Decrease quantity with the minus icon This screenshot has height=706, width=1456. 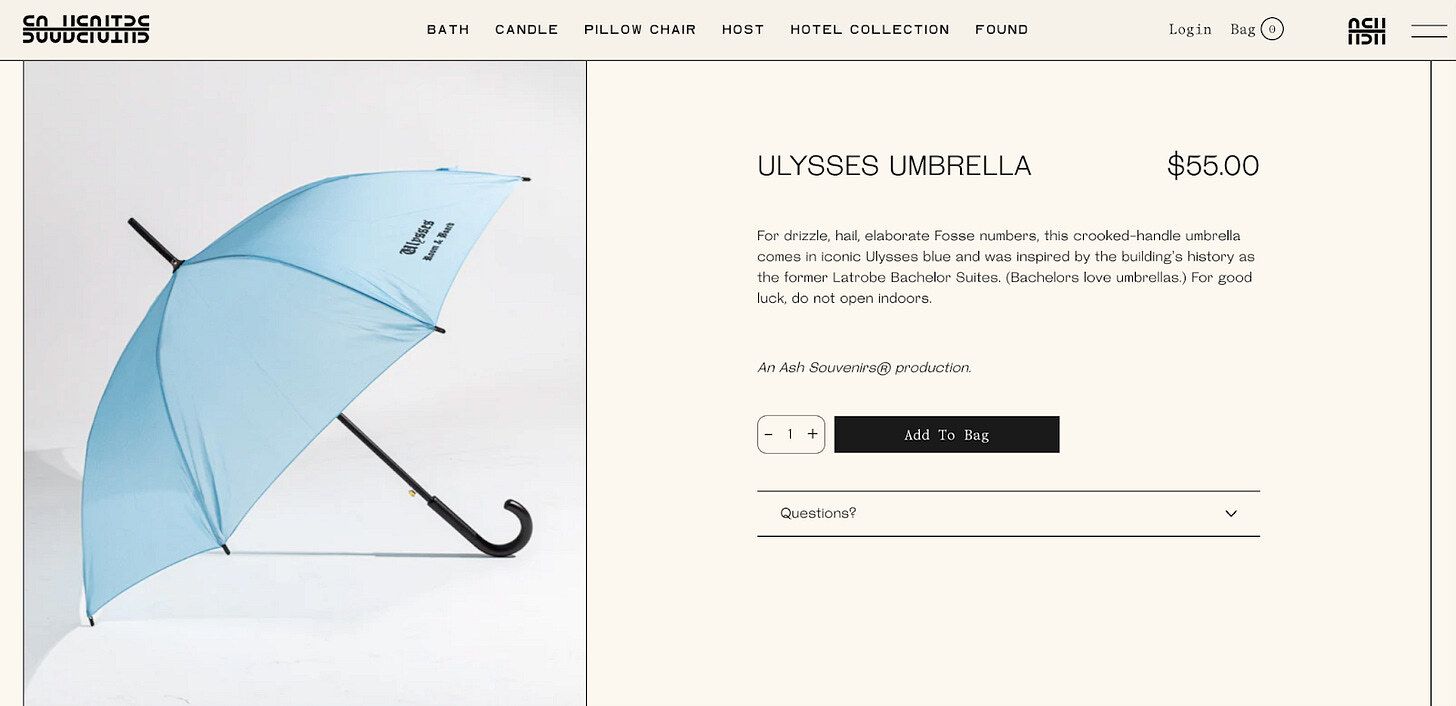(768, 434)
